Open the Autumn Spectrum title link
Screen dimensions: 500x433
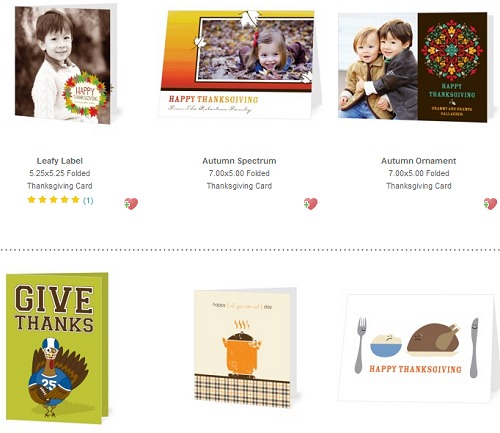click(x=239, y=161)
